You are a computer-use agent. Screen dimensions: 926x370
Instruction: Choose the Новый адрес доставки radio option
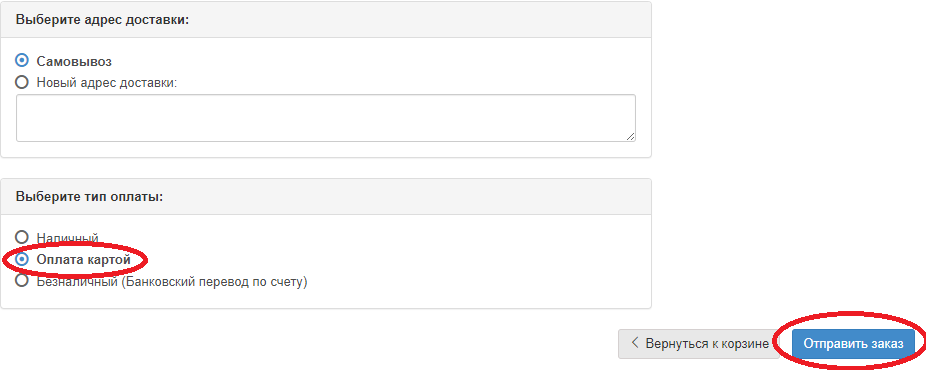click(x=22, y=82)
